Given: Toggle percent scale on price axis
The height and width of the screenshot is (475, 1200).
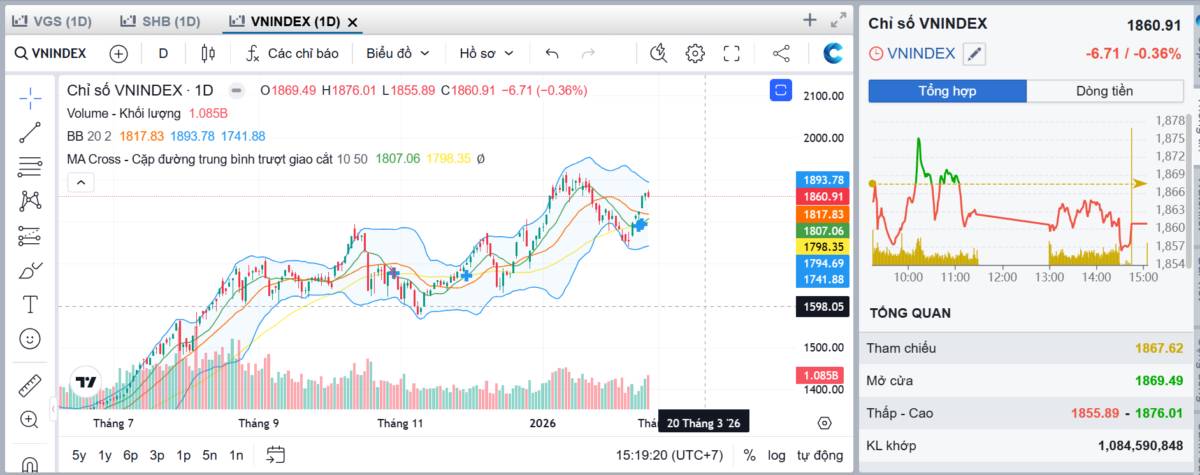Looking at the screenshot, I should point(750,455).
